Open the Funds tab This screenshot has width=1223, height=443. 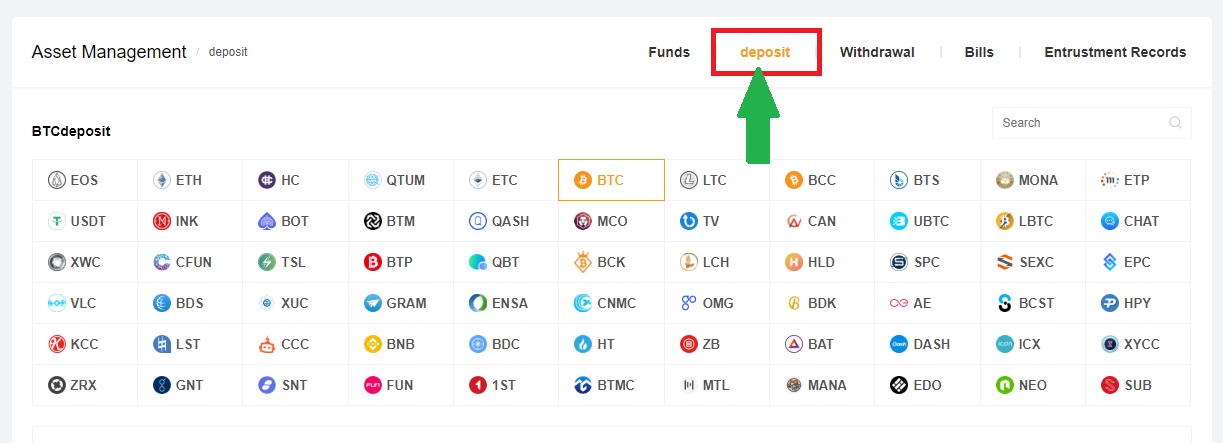pos(669,52)
